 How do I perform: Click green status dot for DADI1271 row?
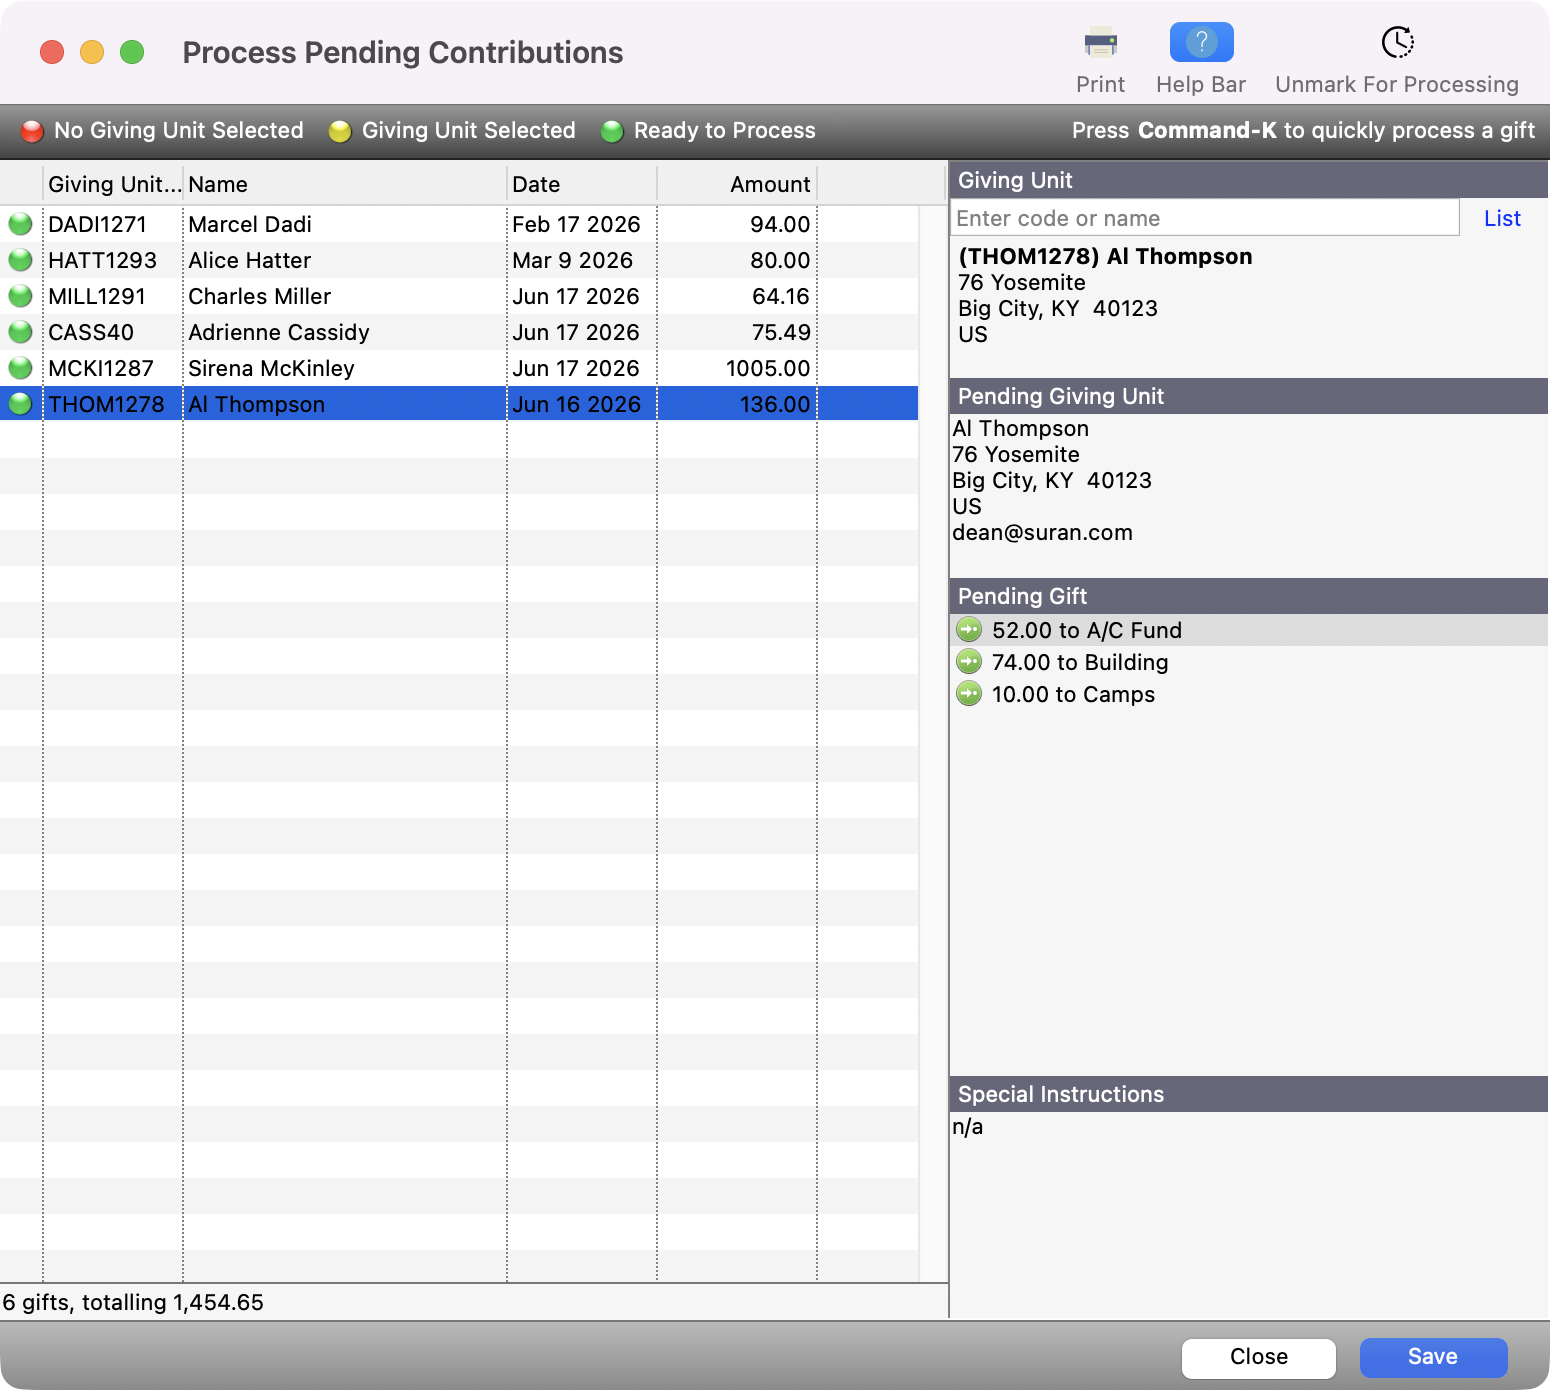[20, 224]
